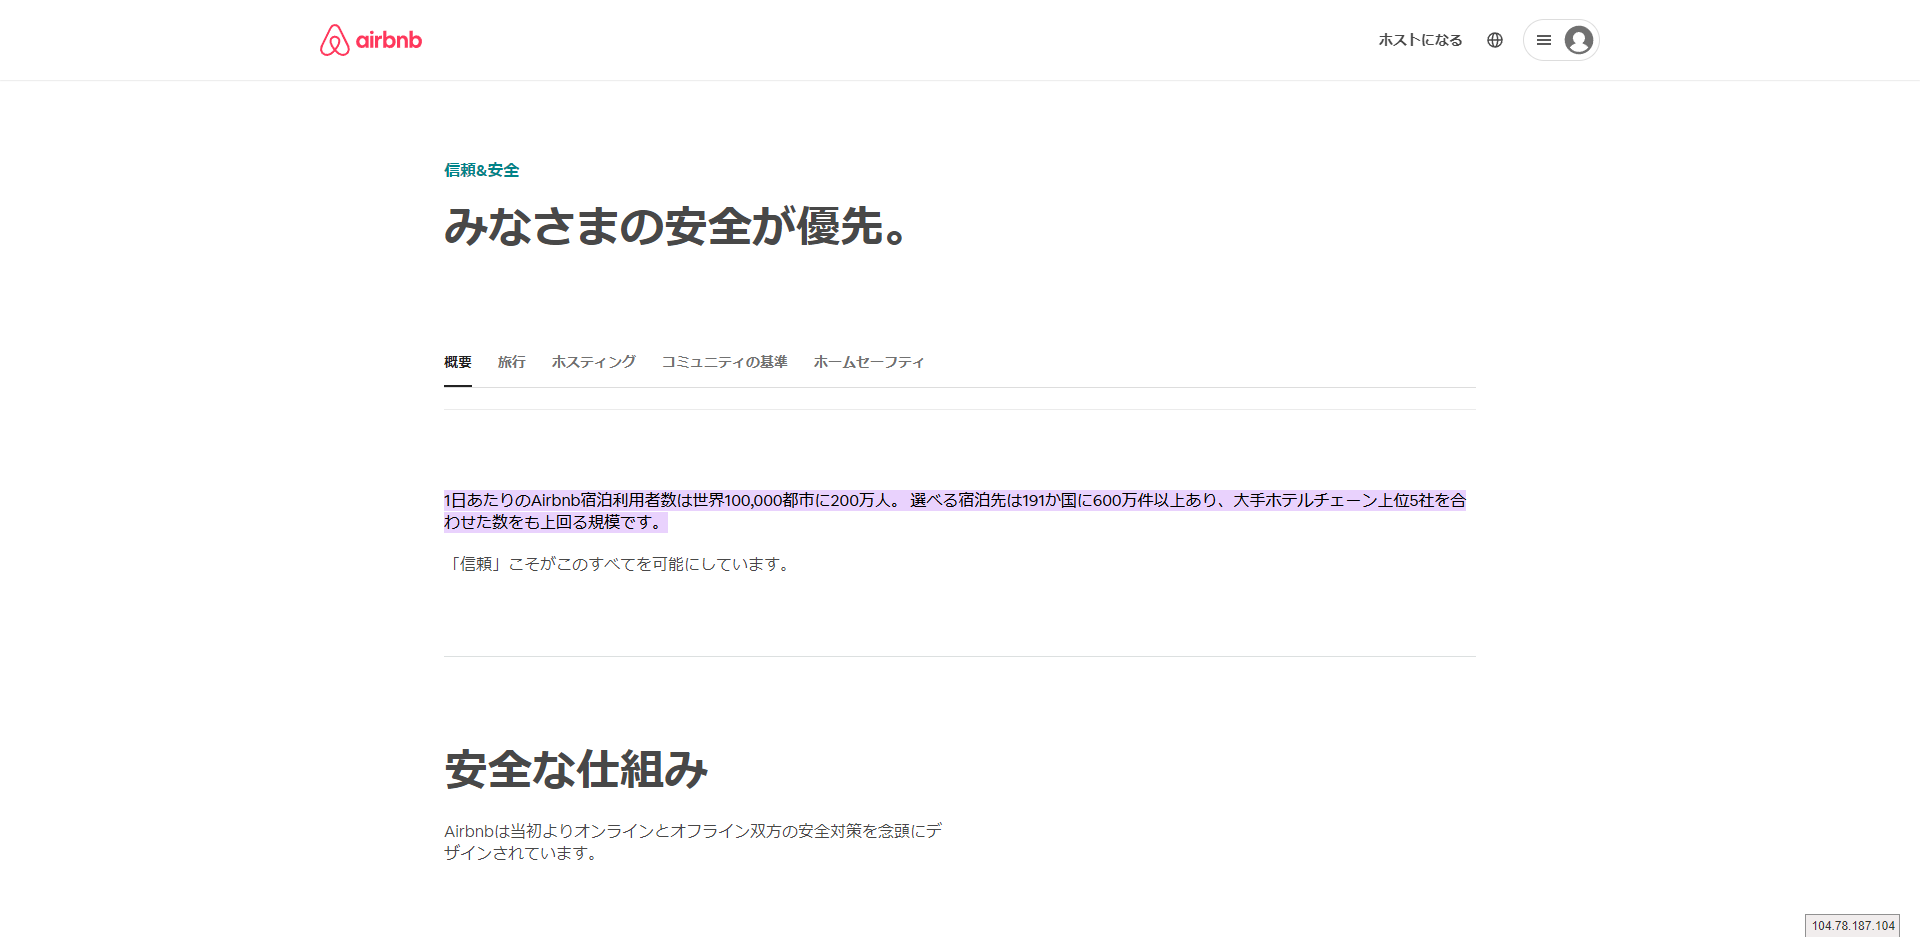Click the airbnb wordmark text in header

click(389, 40)
